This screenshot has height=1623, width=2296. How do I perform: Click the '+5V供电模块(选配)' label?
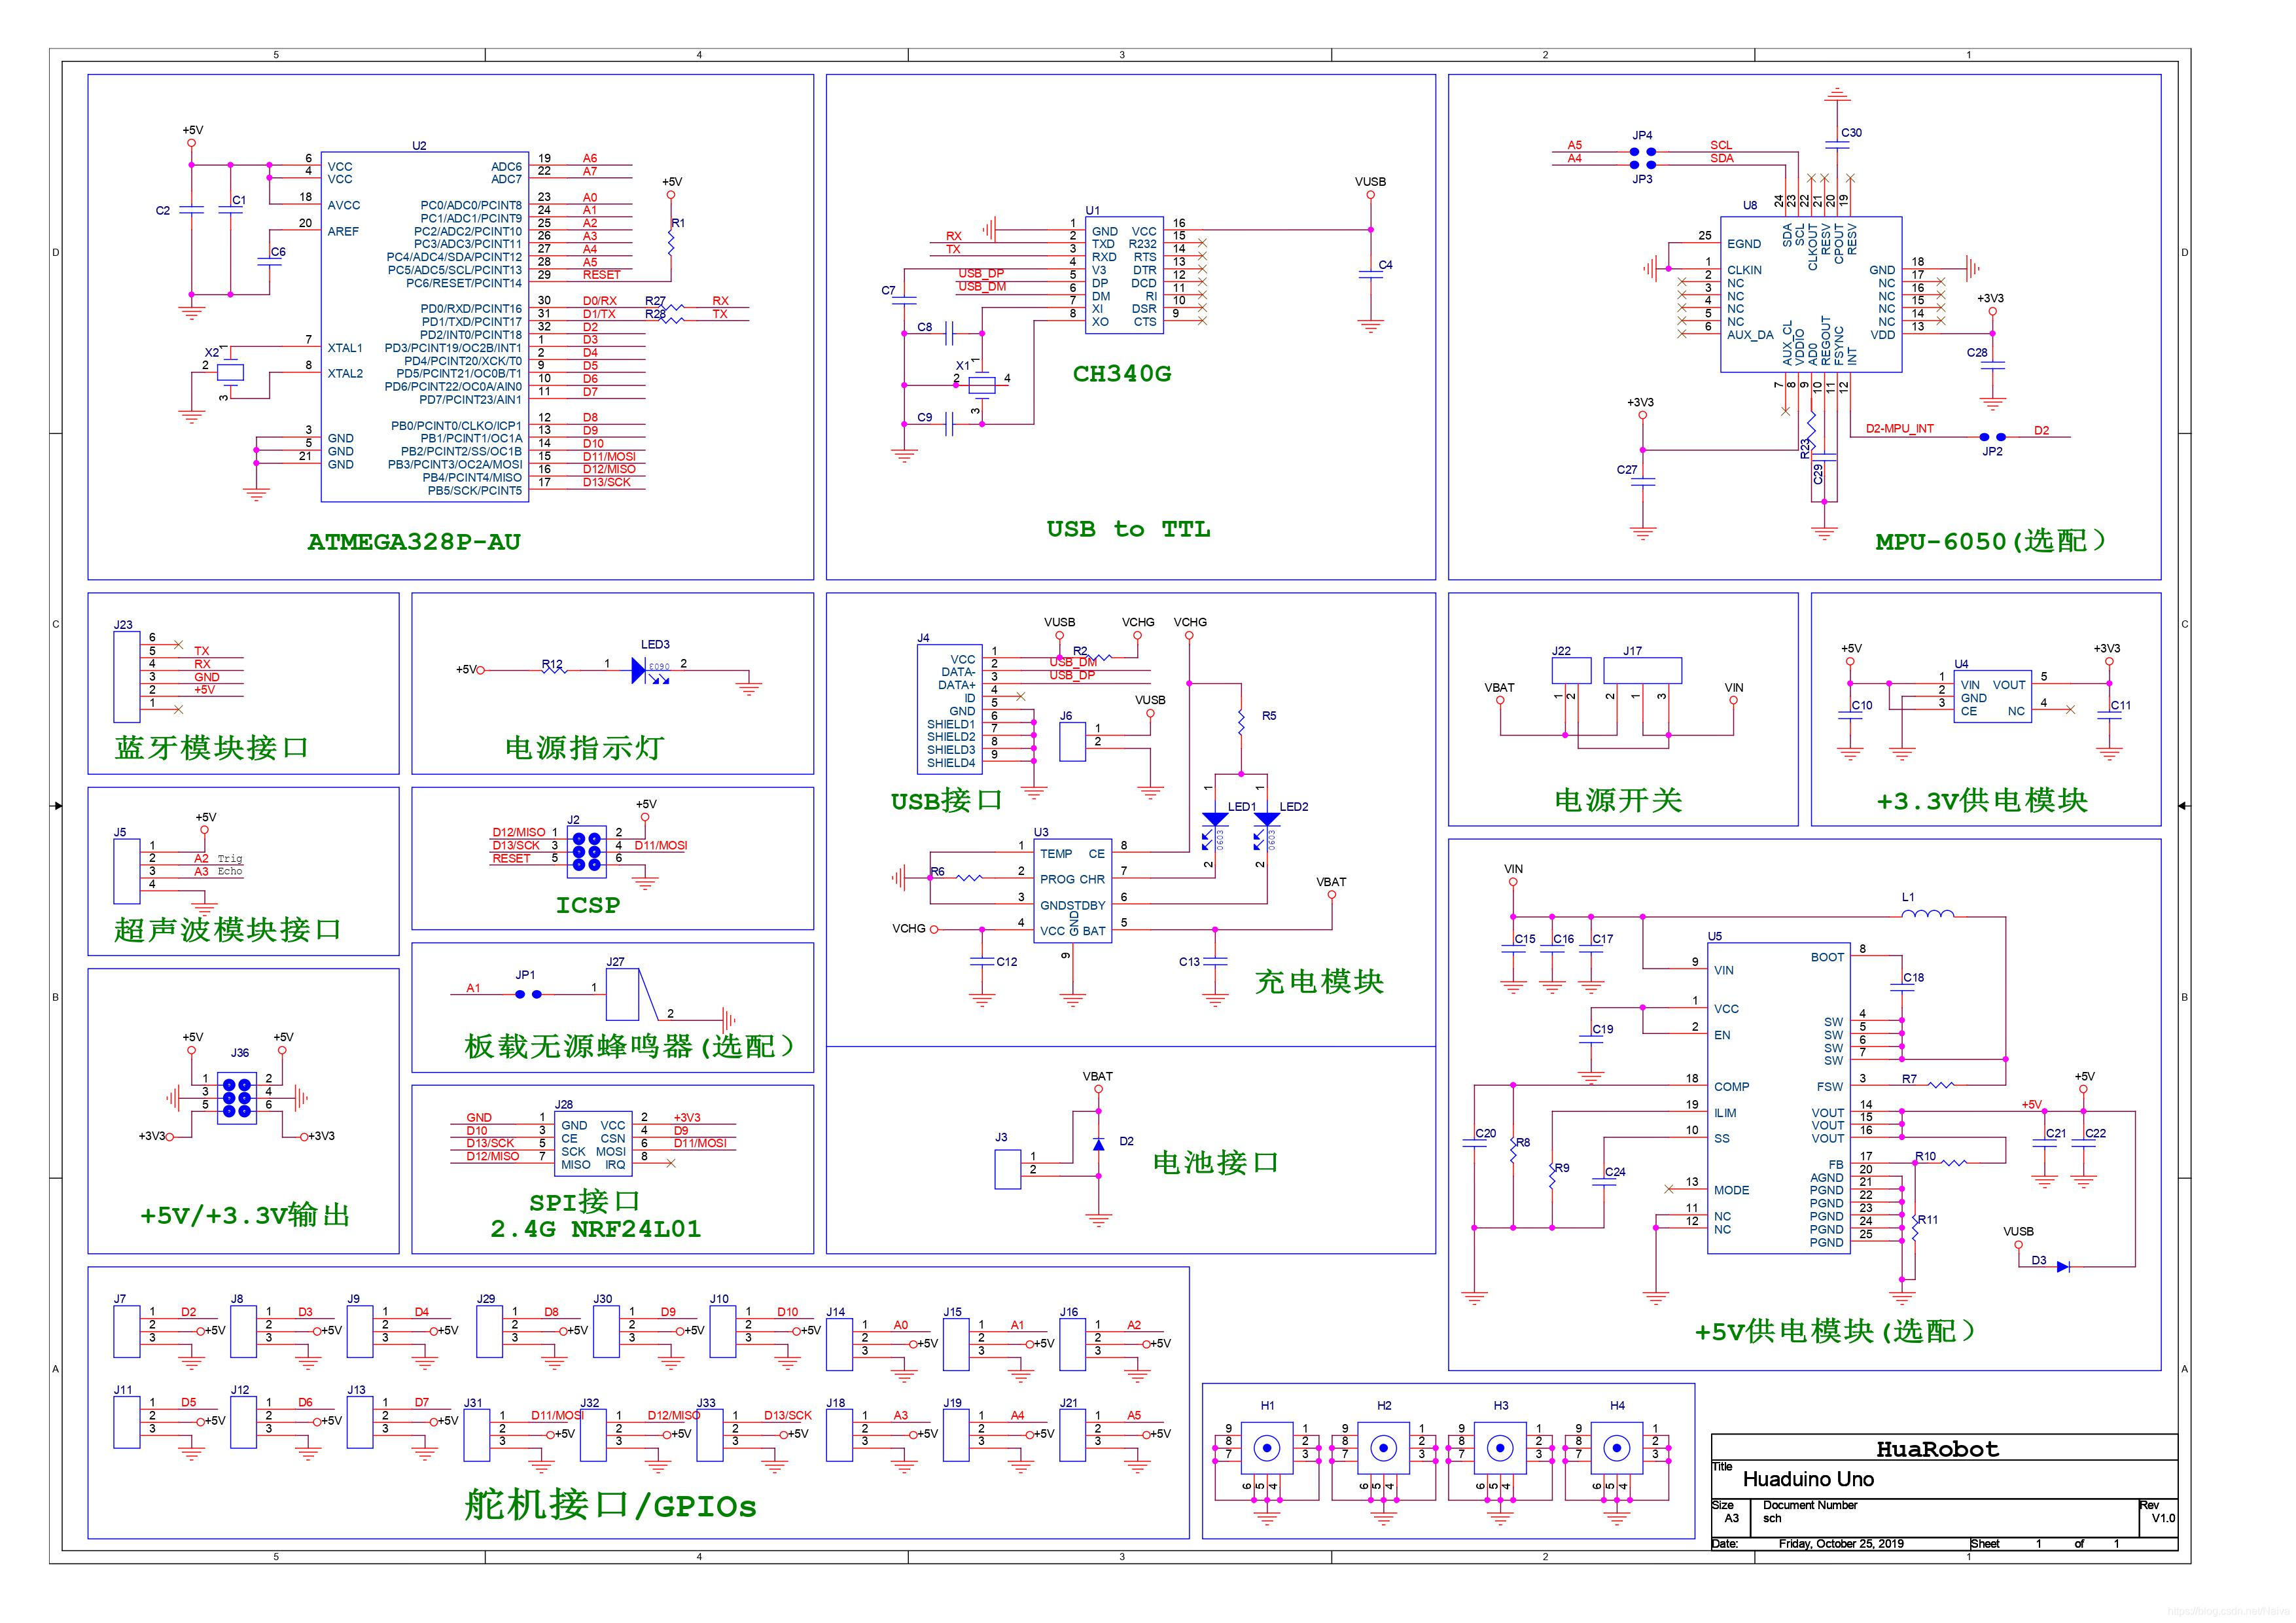coord(1836,1331)
